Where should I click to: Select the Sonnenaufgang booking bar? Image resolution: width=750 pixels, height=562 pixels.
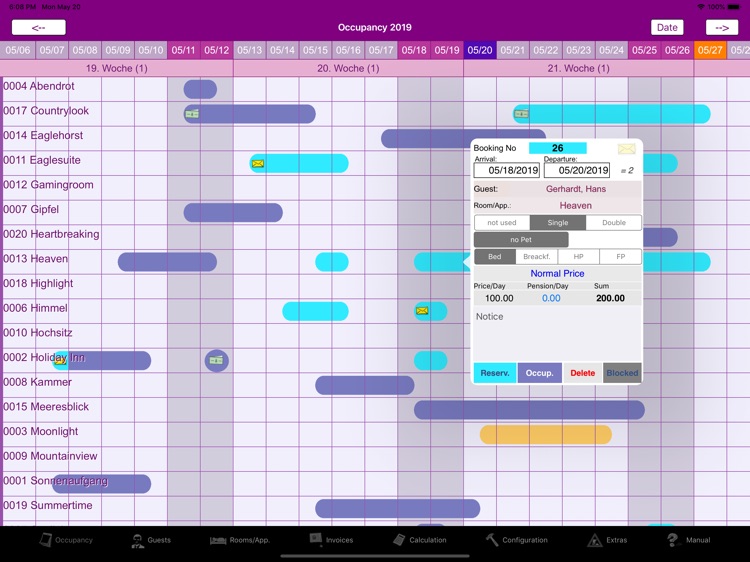[101, 484]
